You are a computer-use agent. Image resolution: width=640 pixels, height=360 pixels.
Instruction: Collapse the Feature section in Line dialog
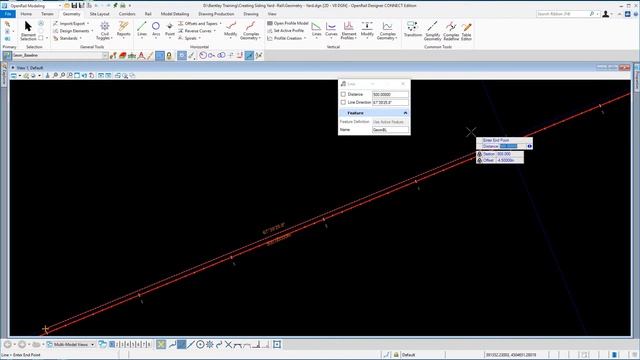pyautogui.click(x=405, y=113)
